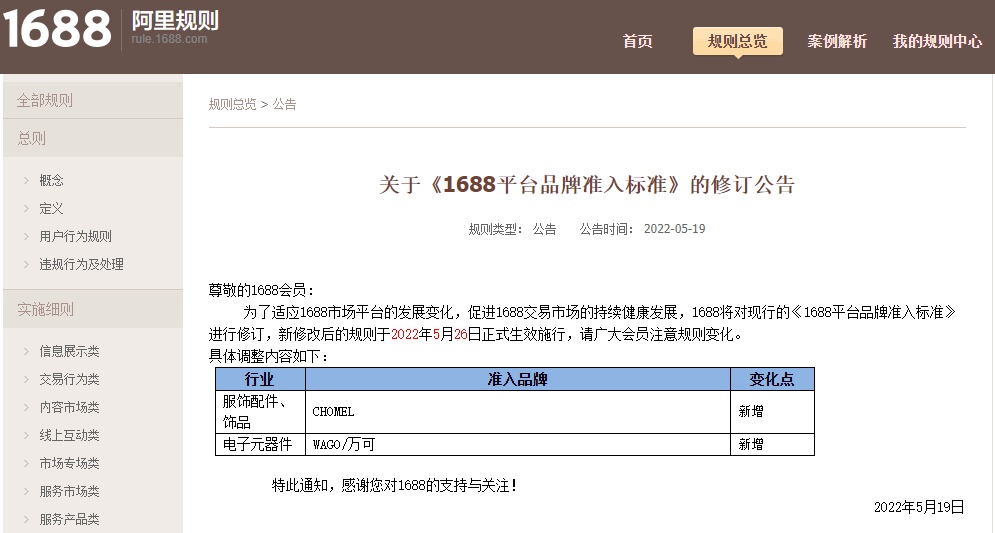
Task: Click the 全部规则 sidebar header
Action: pyautogui.click(x=93, y=100)
